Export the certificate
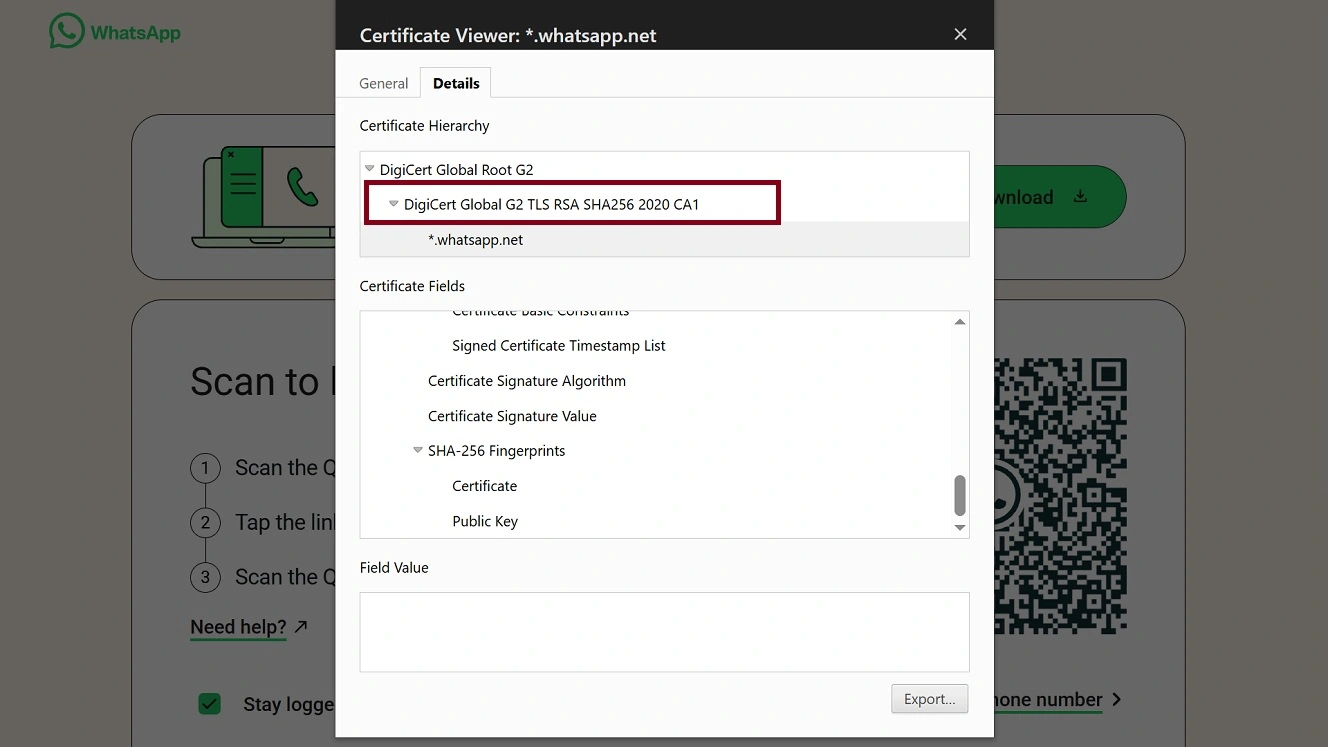Screen dimensions: 1328x747 pos(930,699)
